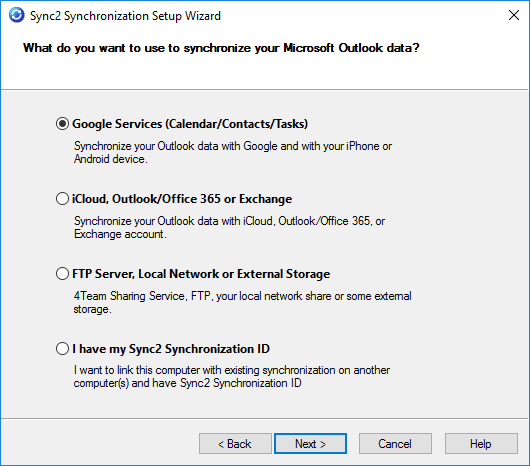Screen dimensions: 530x466
Task: Choose the iCloud, Outlook/Office 365 radio button
Action: pyautogui.click(x=63, y=199)
